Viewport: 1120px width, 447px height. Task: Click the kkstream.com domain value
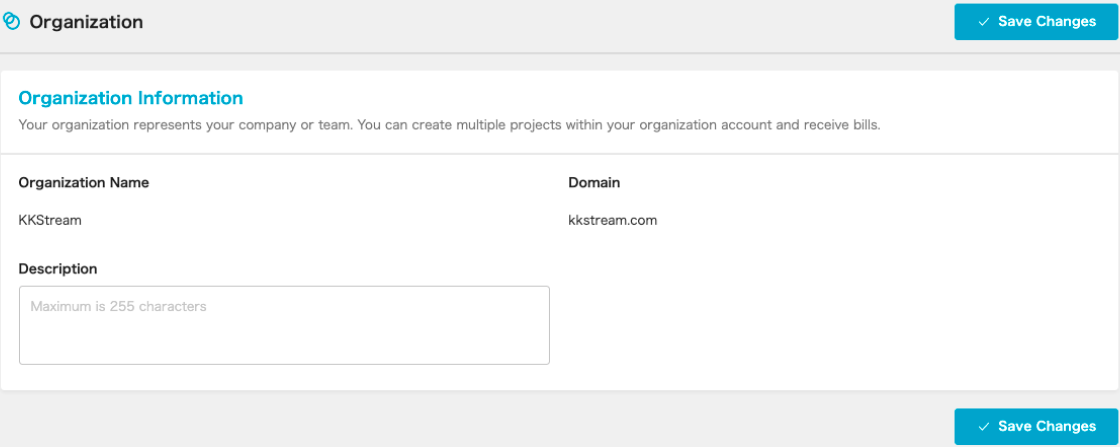(x=613, y=220)
